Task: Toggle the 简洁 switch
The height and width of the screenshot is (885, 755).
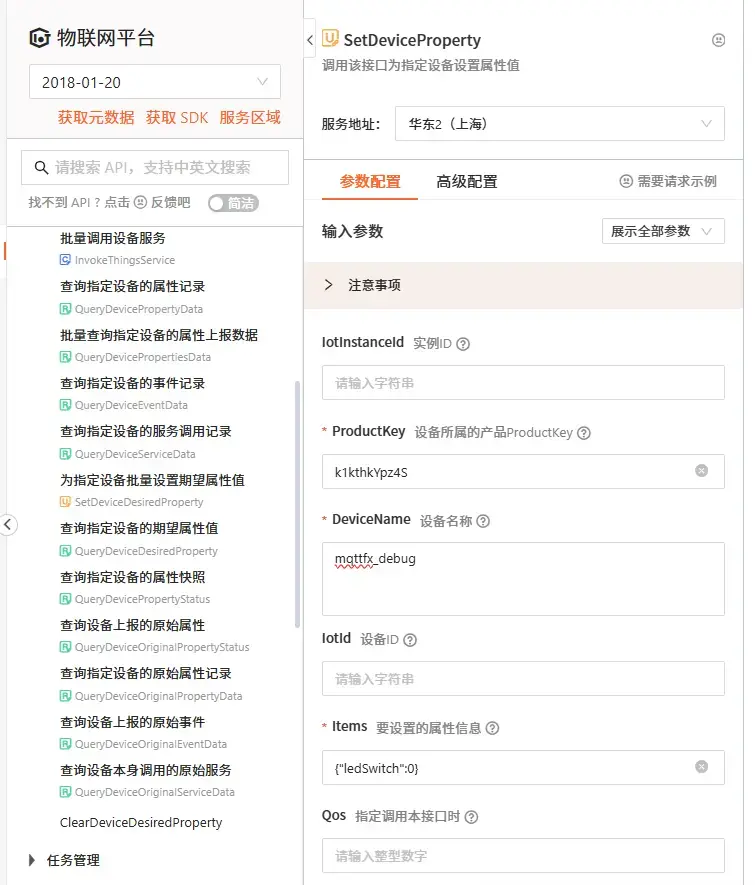Action: click(x=233, y=203)
